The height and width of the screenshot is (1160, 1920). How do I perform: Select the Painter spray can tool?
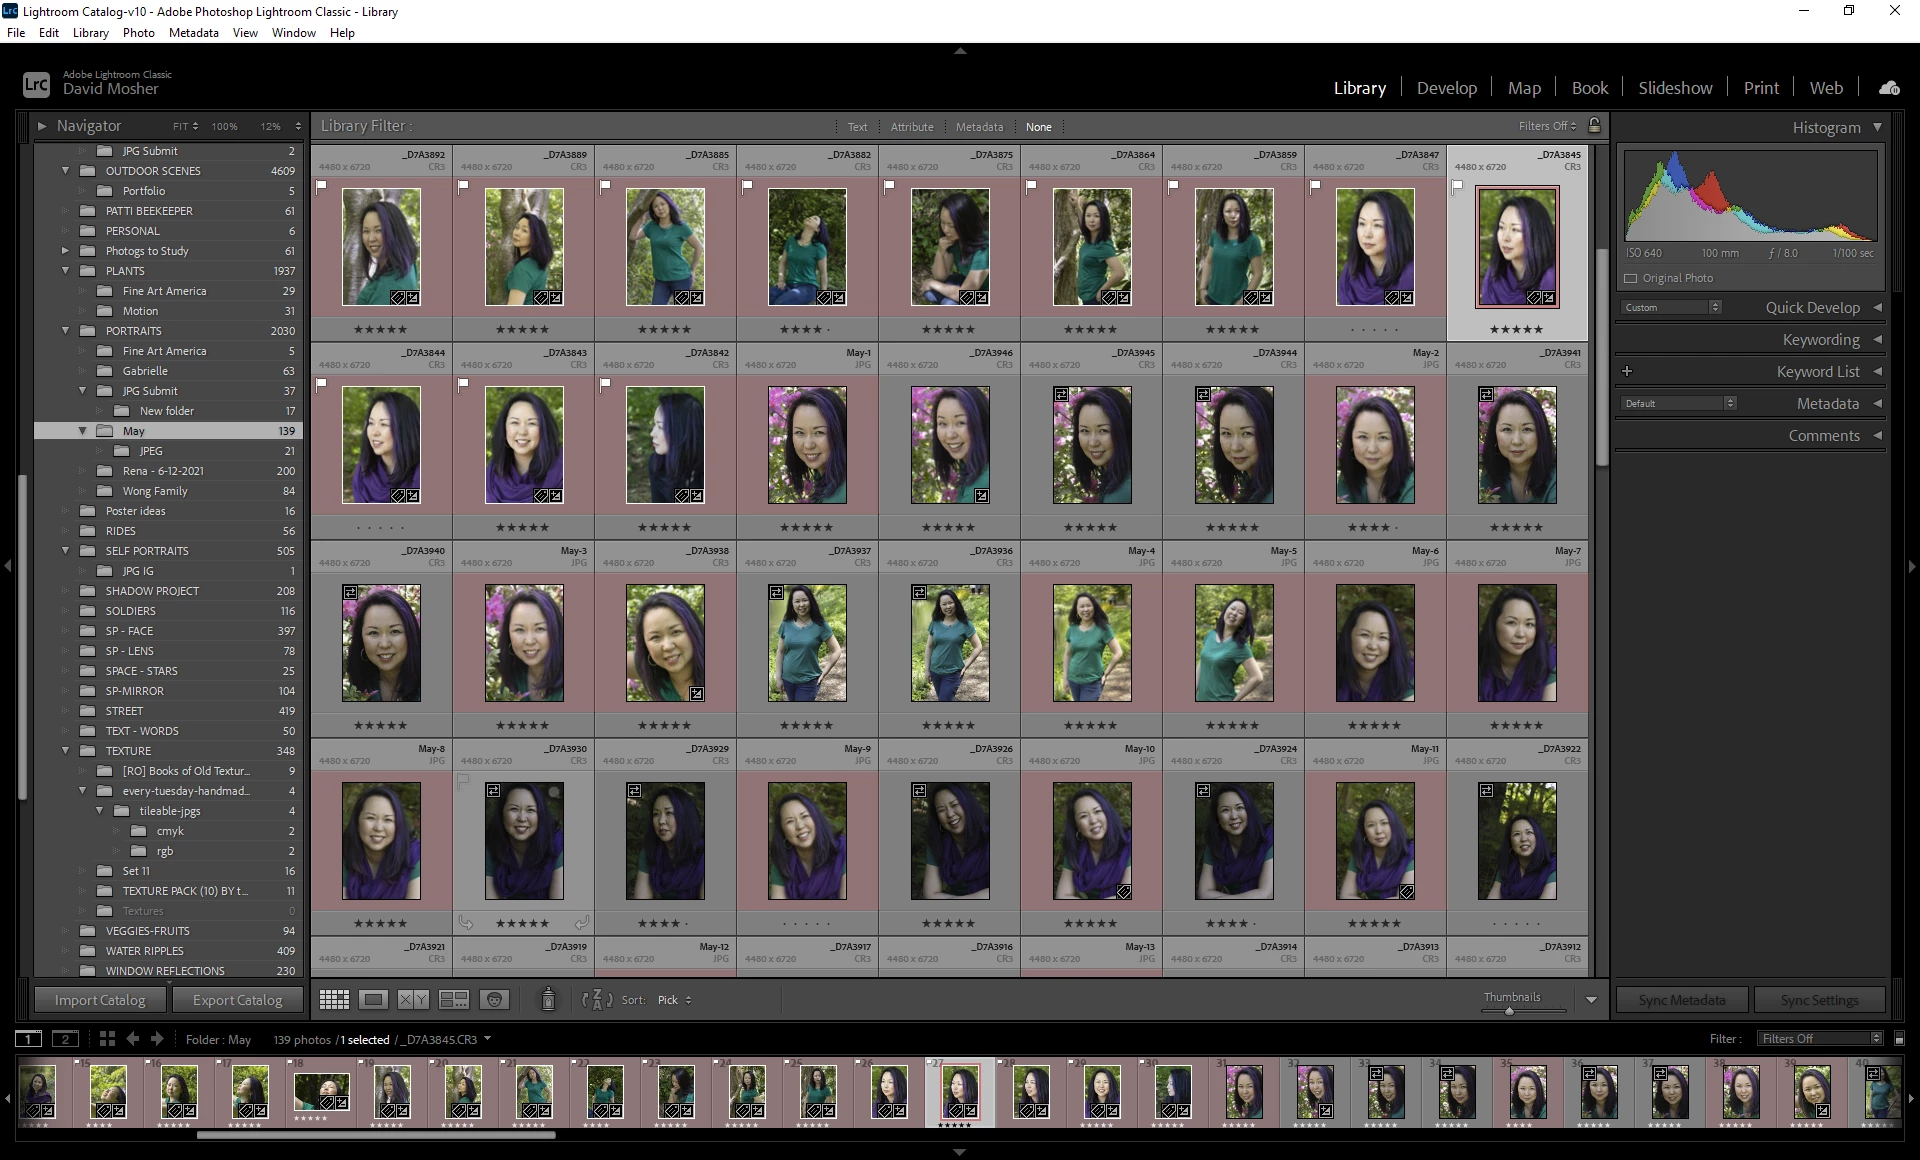[x=548, y=999]
